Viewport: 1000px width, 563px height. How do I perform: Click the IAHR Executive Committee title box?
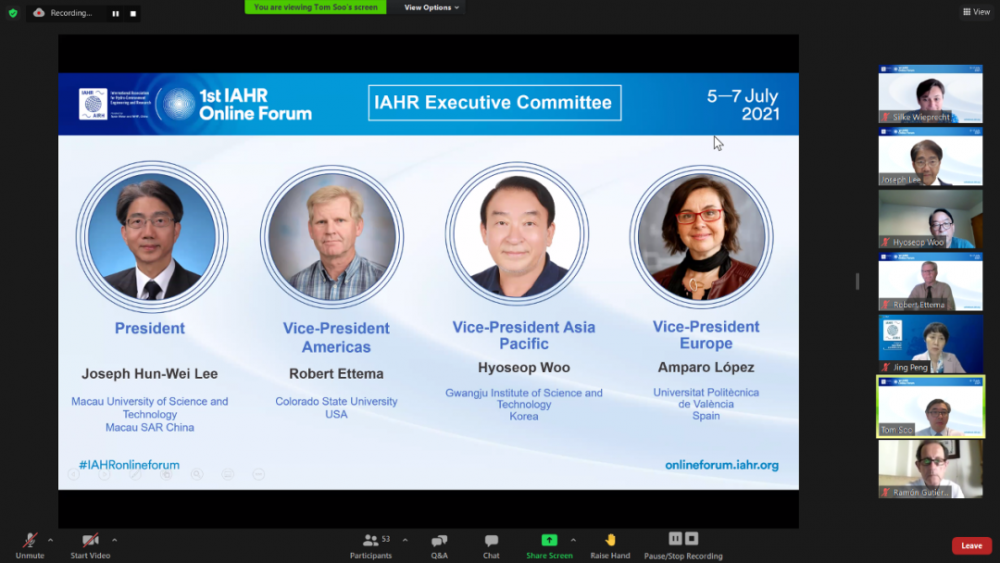pos(494,103)
